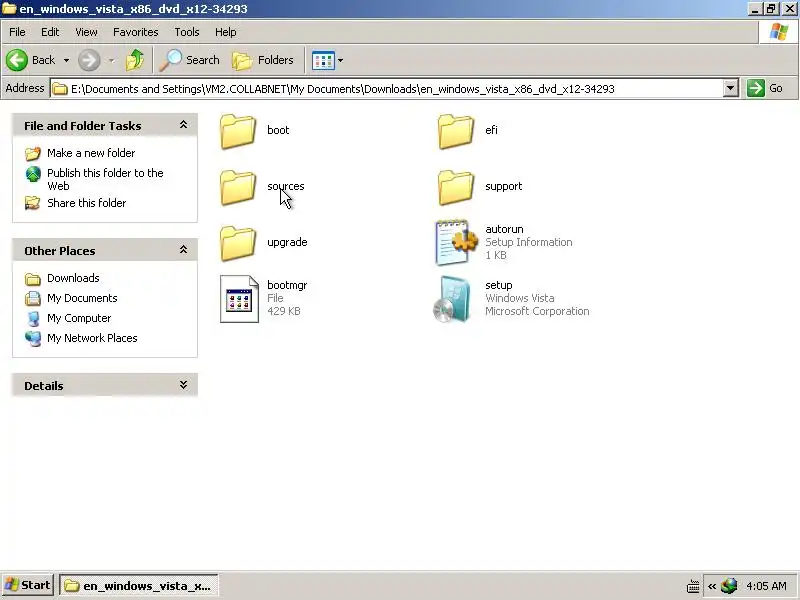Click the 'support' folder name label
The width and height of the screenshot is (800, 600).
tap(504, 186)
